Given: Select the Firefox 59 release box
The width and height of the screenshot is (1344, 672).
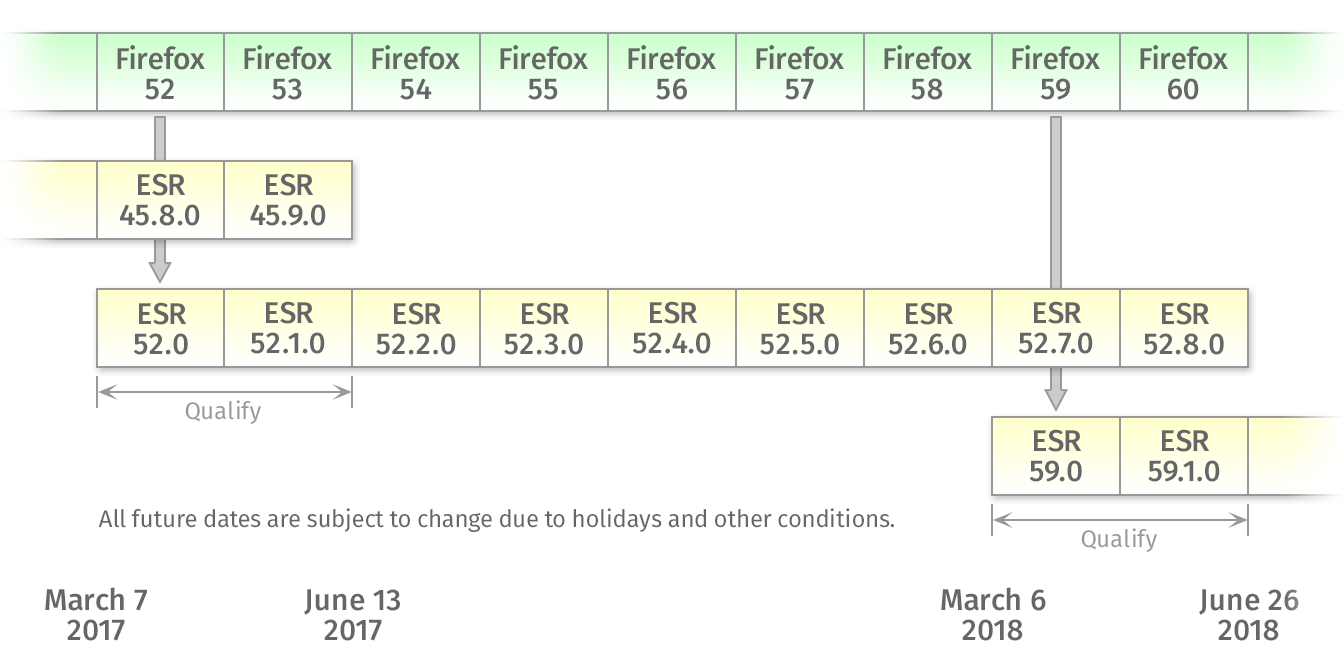Looking at the screenshot, I should click(1056, 73).
